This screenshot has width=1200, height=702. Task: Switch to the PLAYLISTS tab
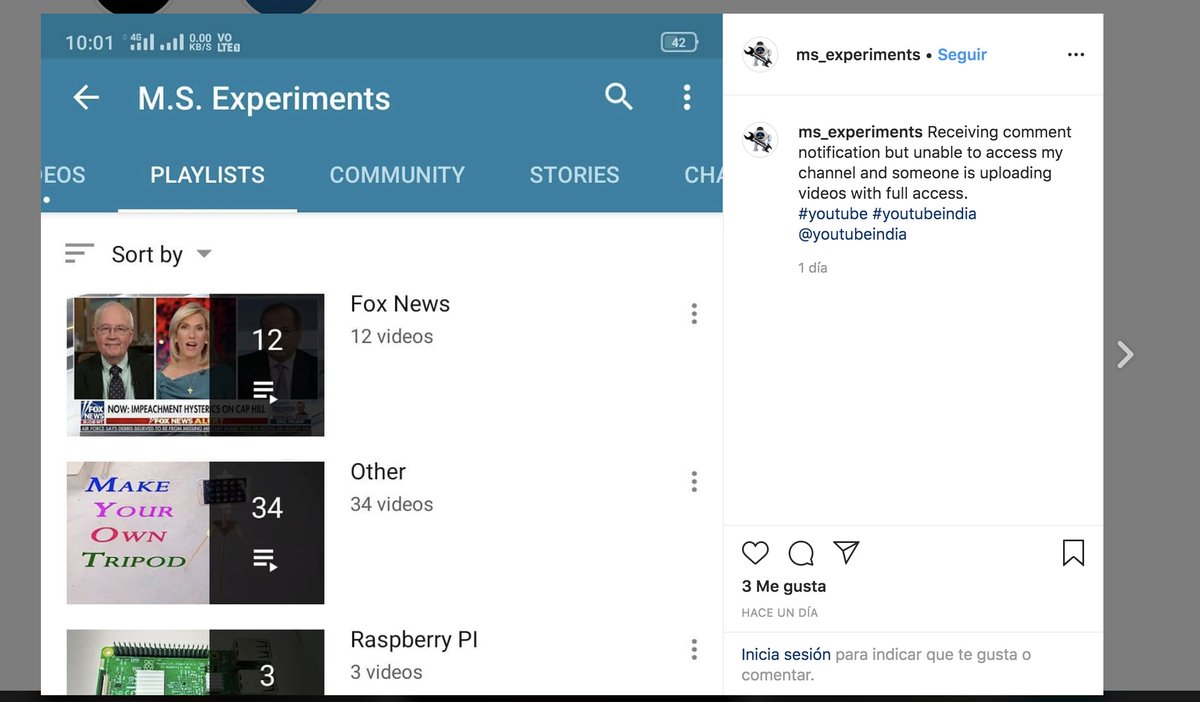click(207, 175)
